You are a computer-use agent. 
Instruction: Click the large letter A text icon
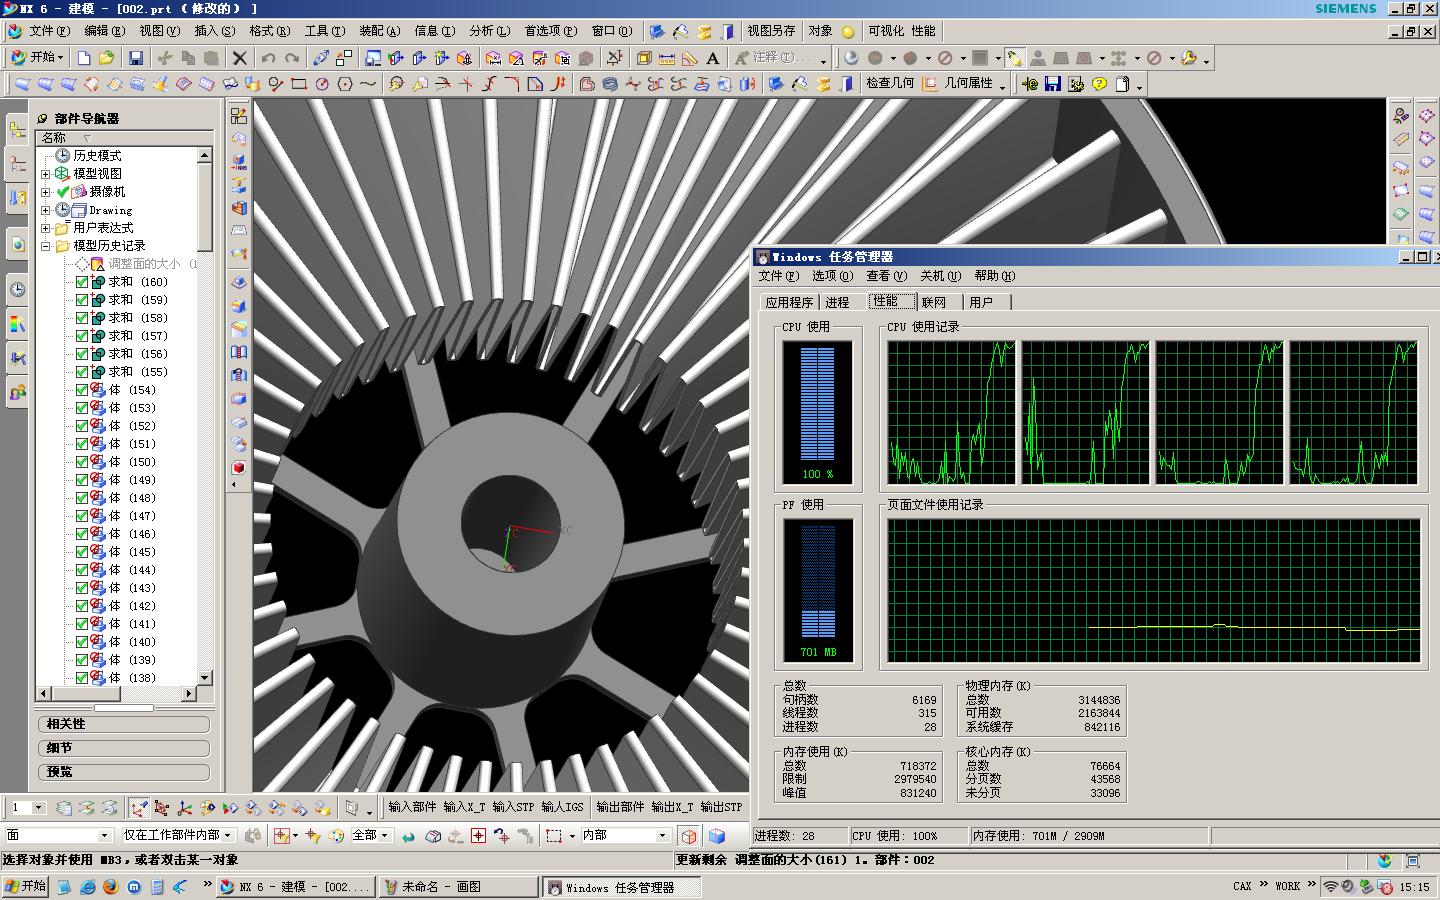(713, 58)
